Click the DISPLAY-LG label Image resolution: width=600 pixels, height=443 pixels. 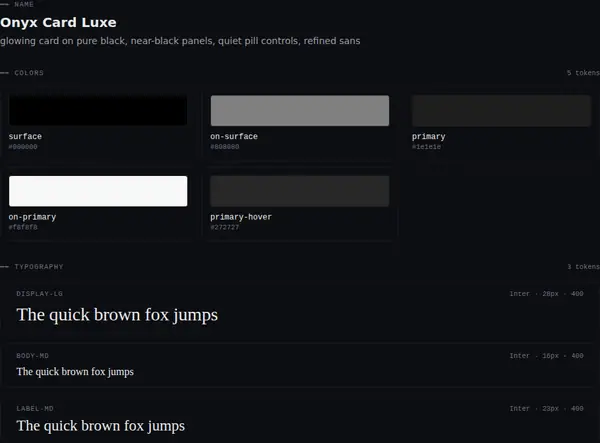(x=39, y=294)
